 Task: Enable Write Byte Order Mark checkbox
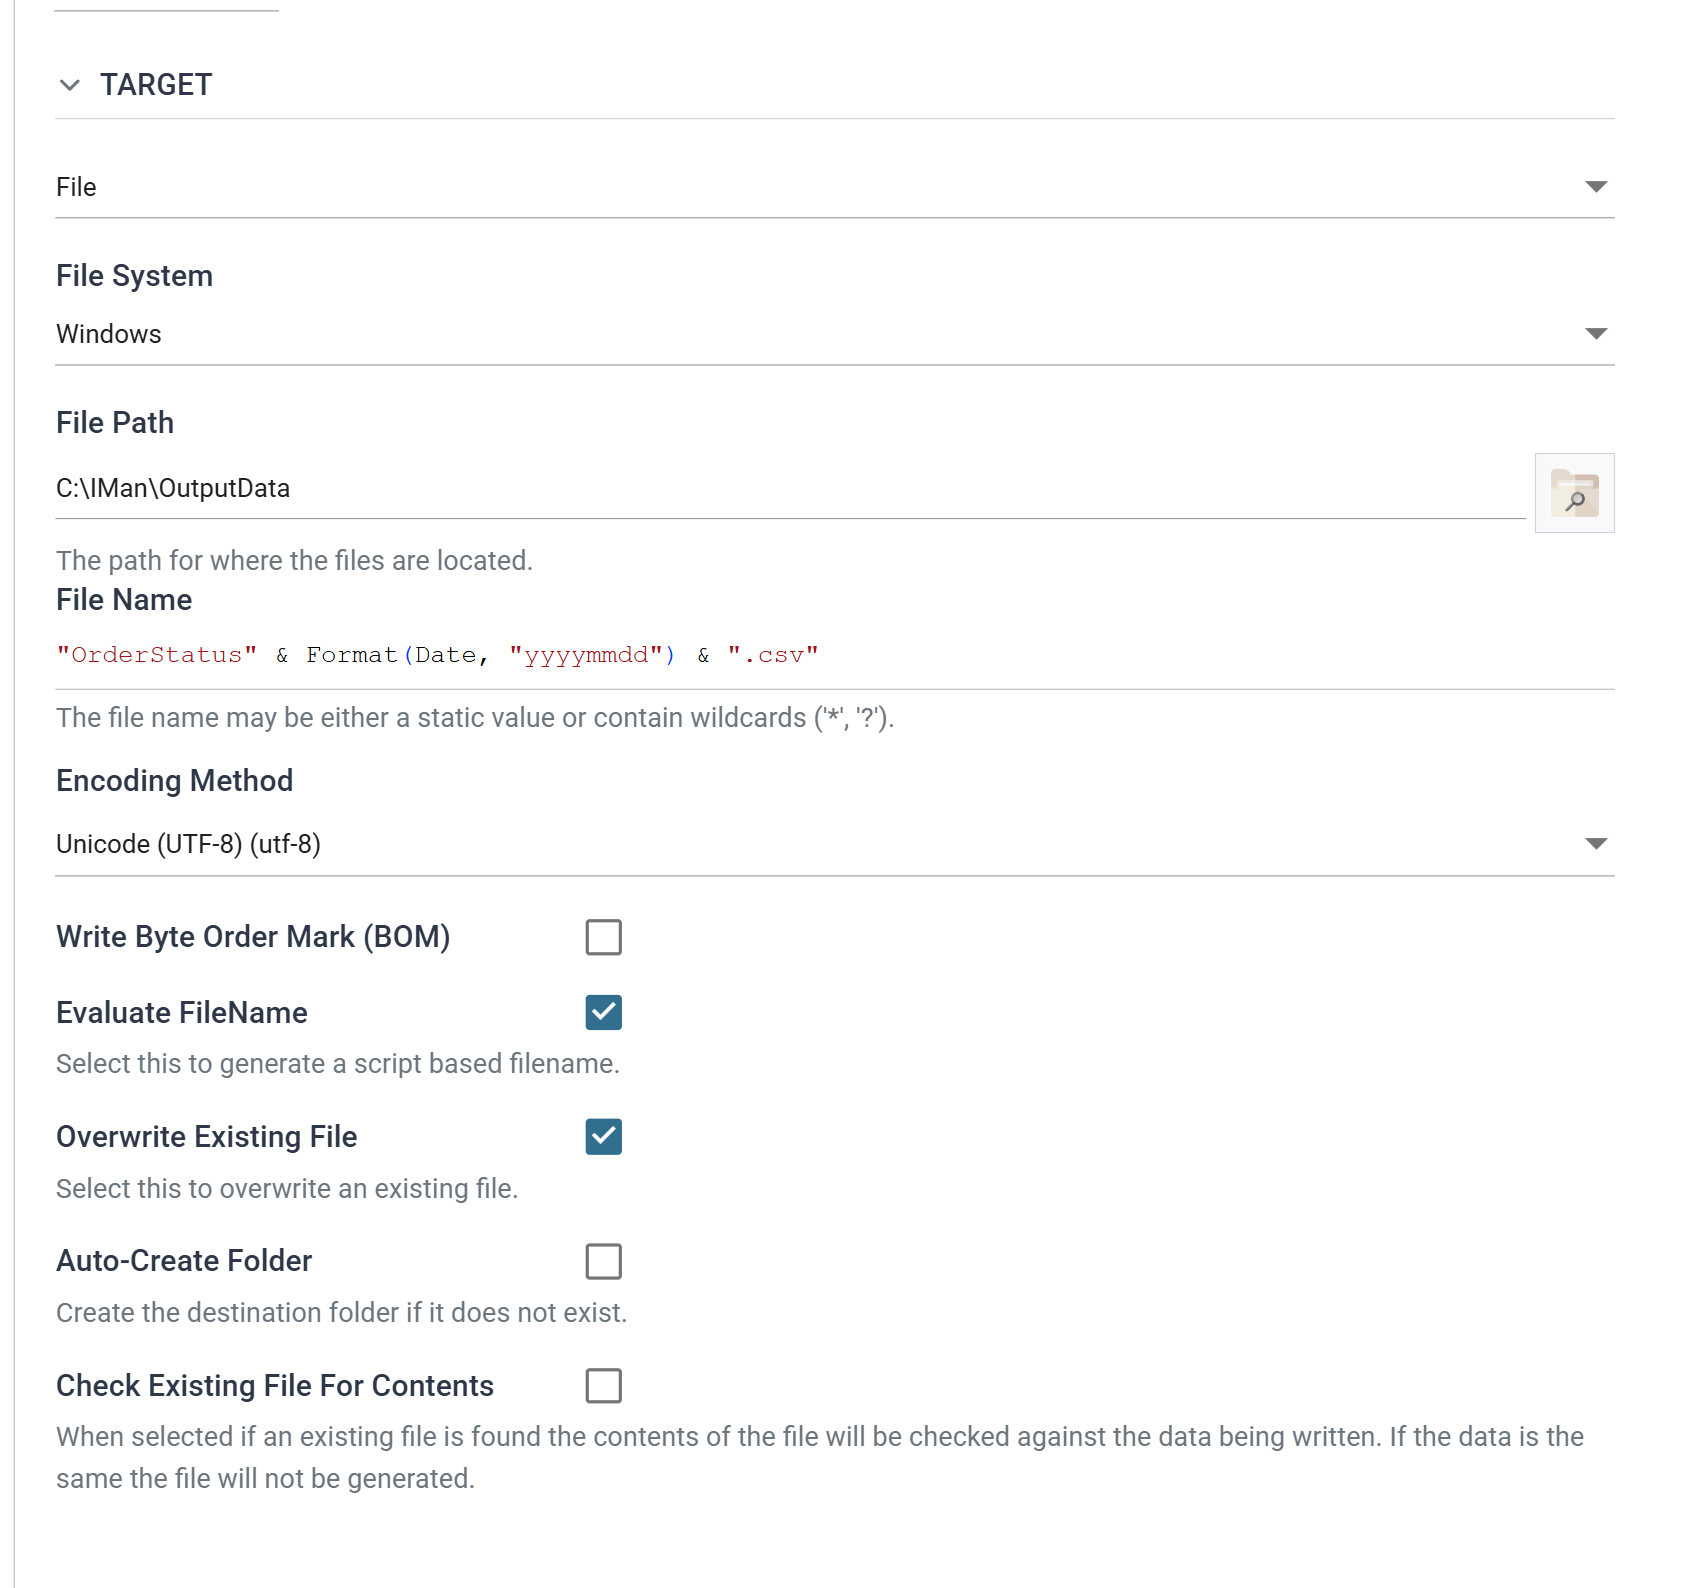tap(604, 937)
